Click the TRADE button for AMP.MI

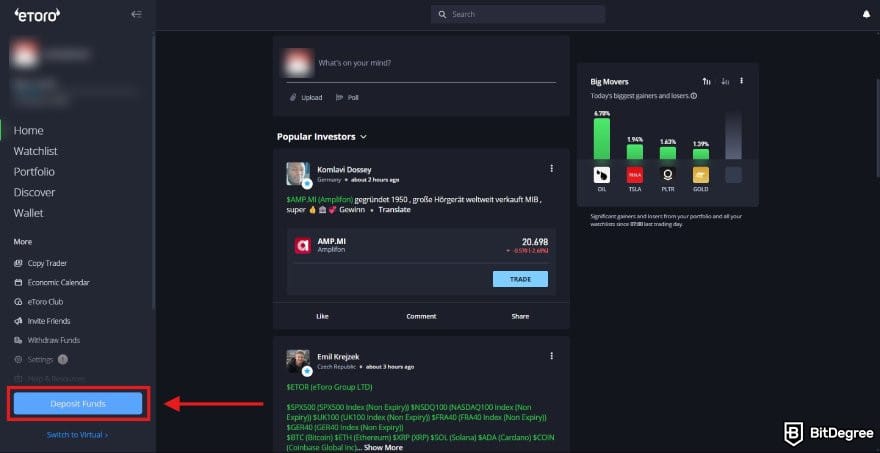click(x=520, y=279)
